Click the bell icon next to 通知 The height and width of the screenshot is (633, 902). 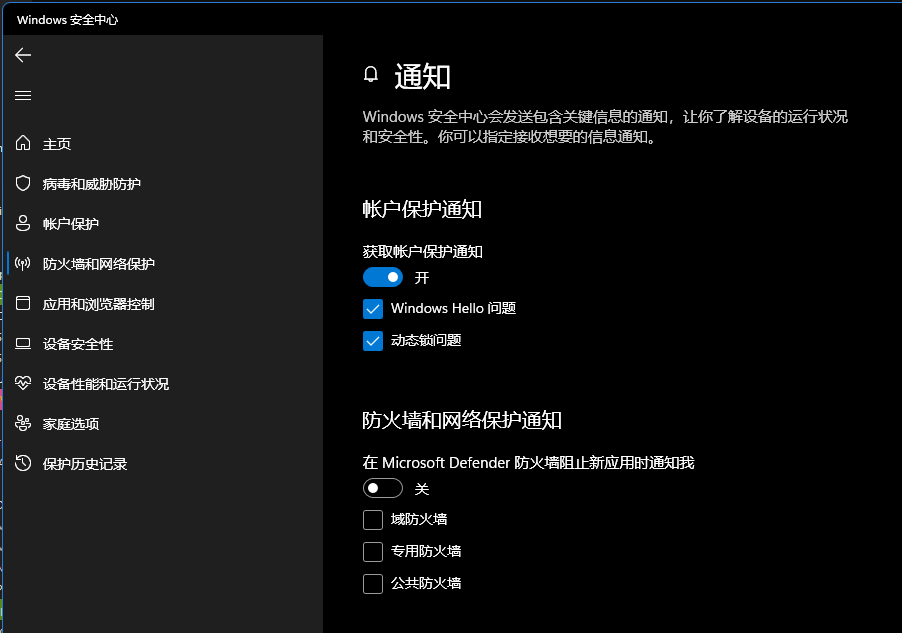point(371,74)
